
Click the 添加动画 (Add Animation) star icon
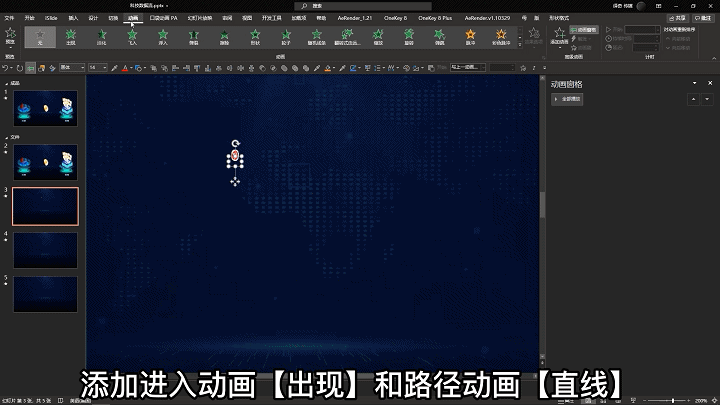(560, 35)
